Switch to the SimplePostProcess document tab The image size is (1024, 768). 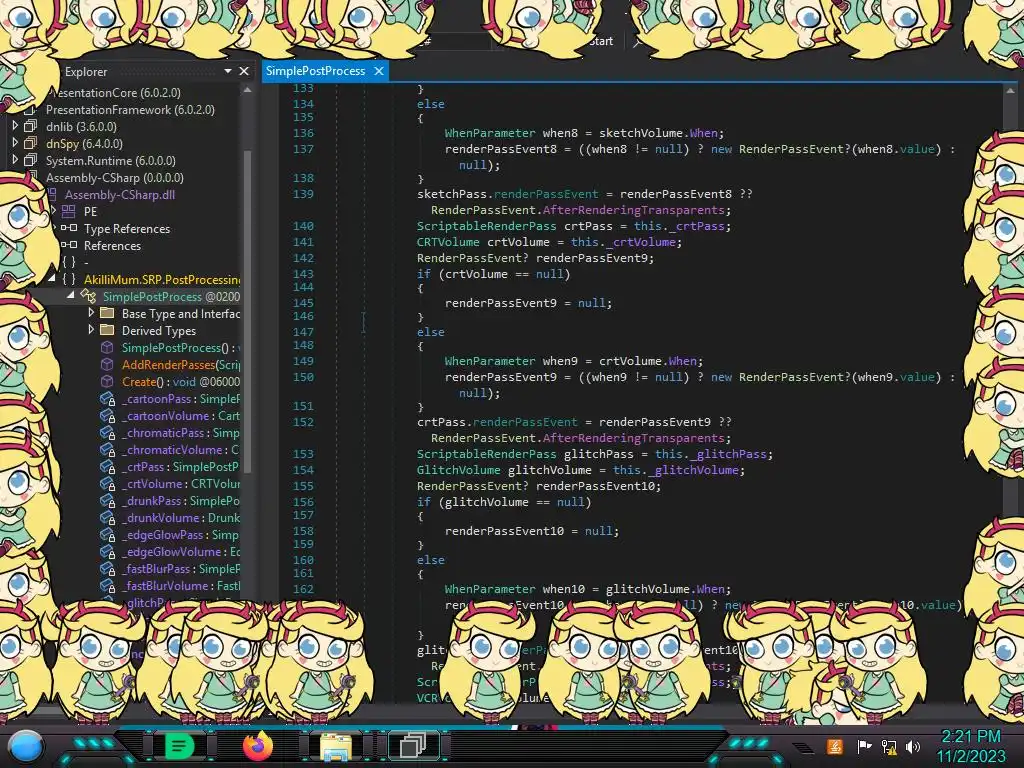click(x=315, y=71)
